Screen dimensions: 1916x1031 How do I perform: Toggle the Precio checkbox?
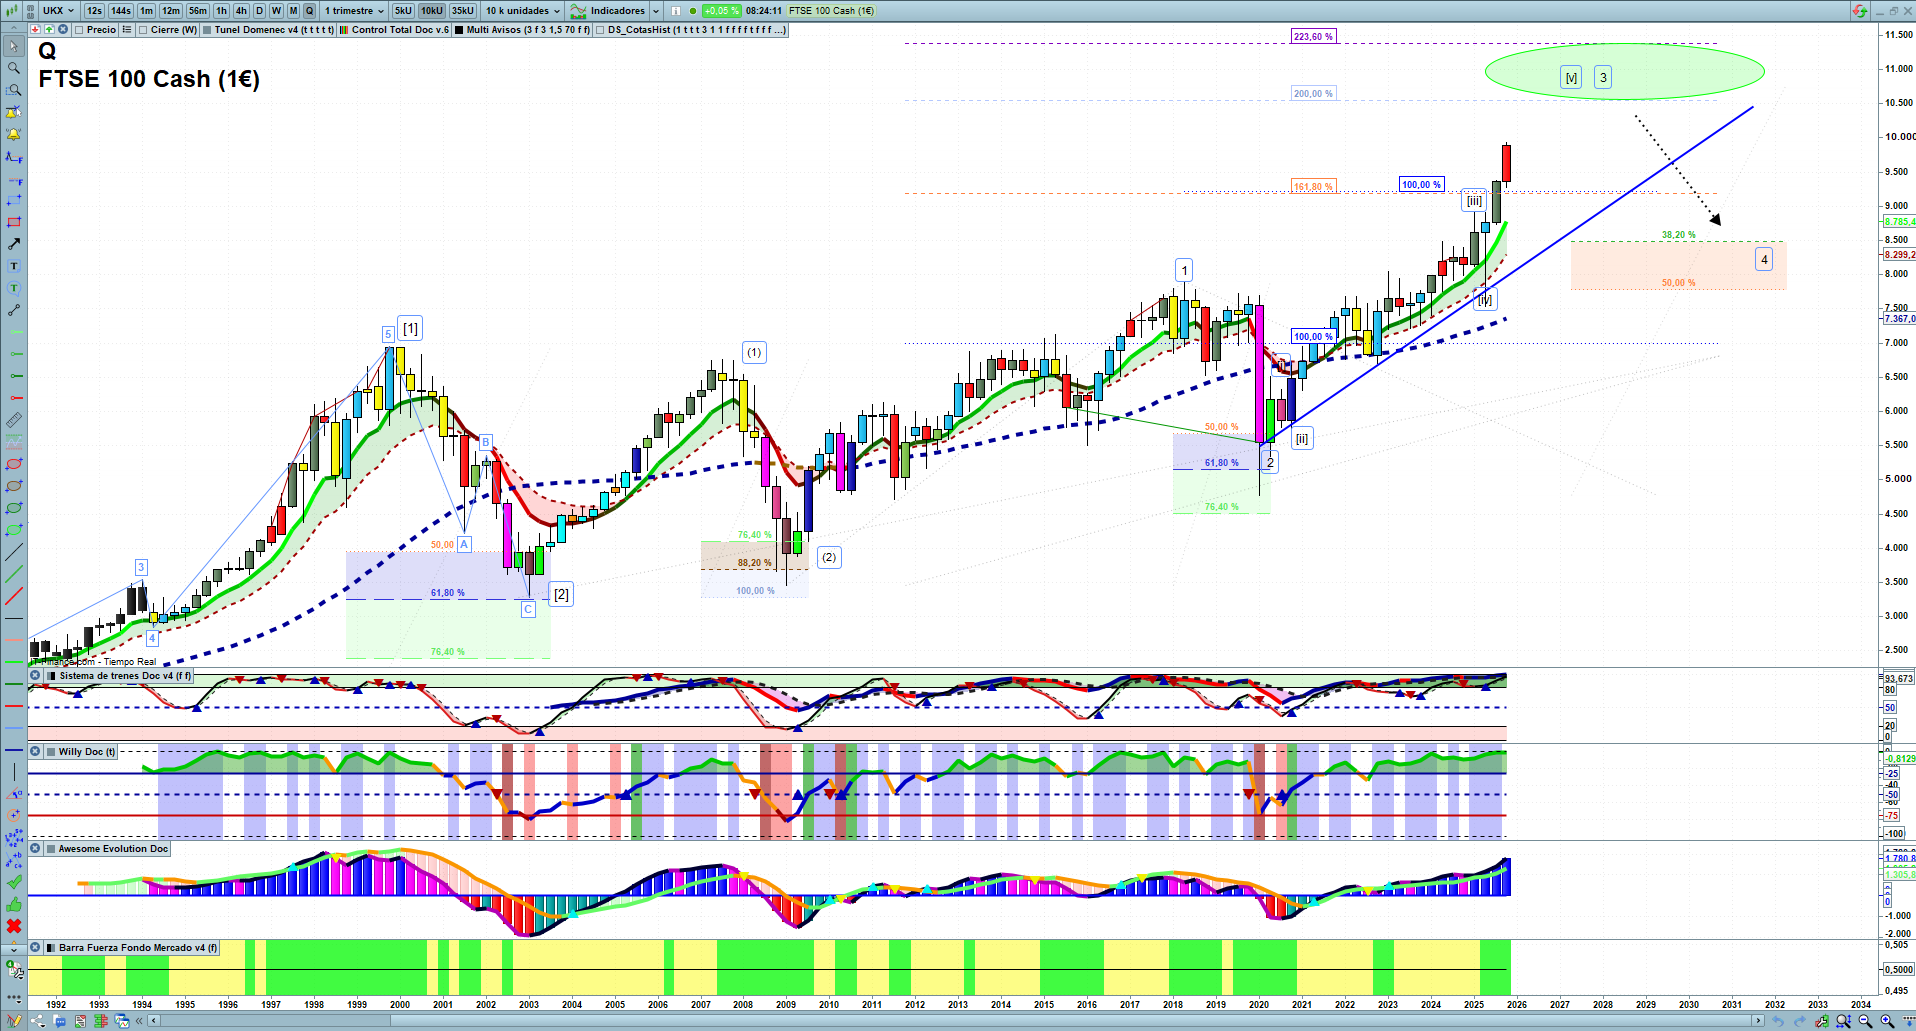tap(80, 30)
